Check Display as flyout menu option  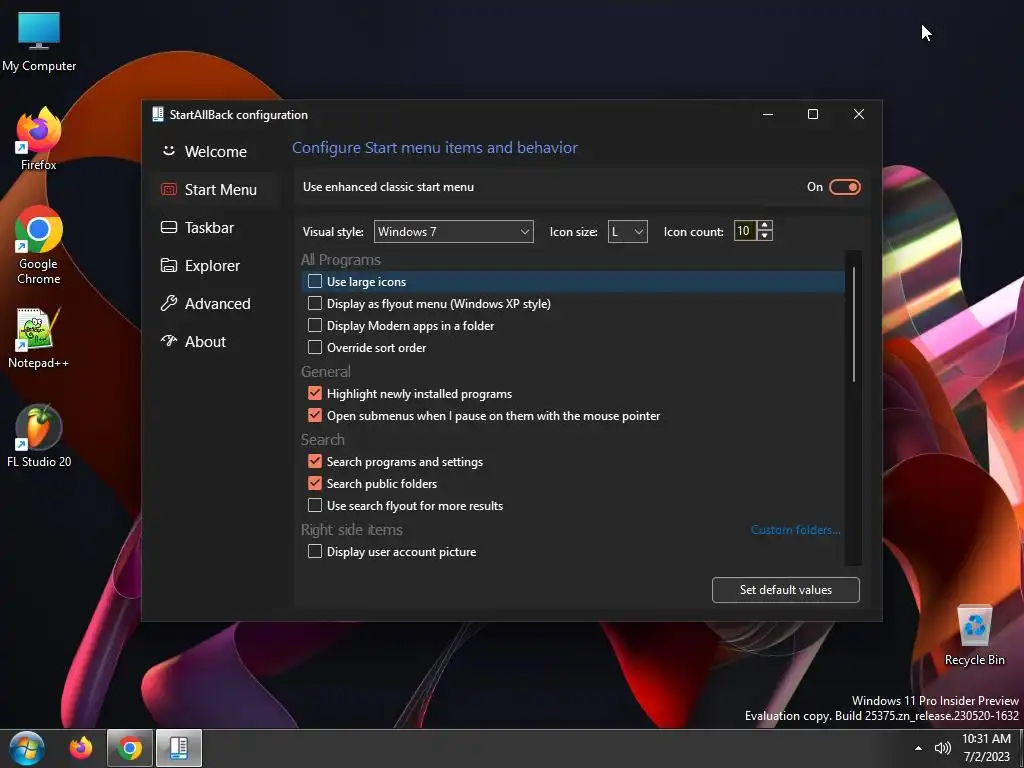point(315,304)
